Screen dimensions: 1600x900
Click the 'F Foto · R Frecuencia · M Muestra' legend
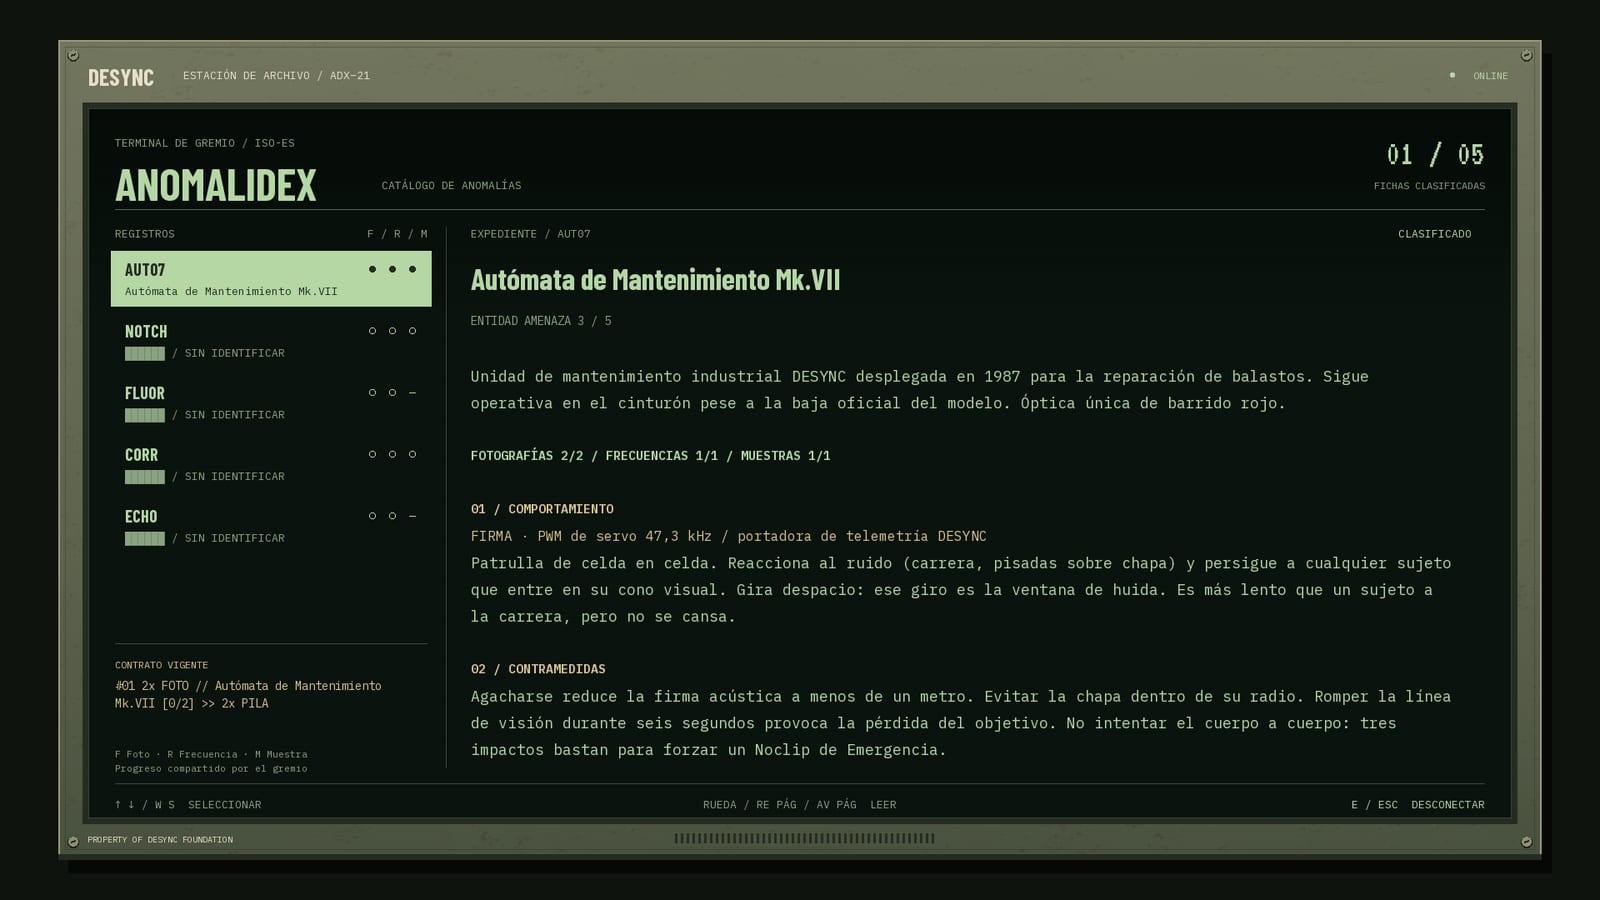coord(211,755)
